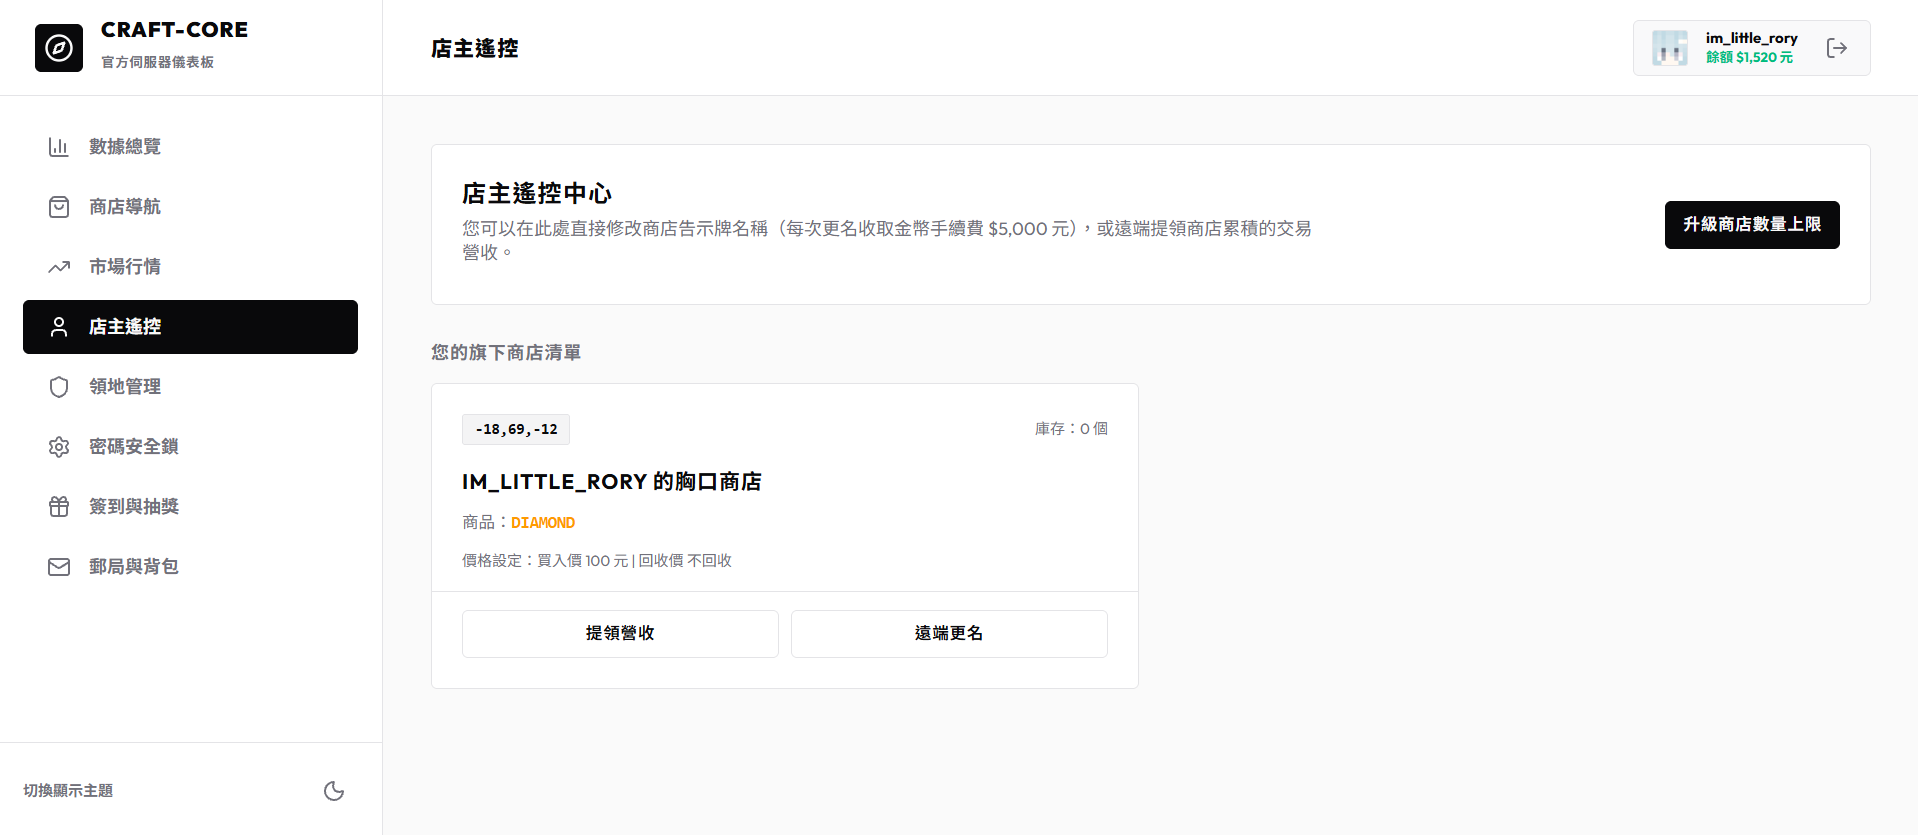
Task: Click the 升級商店數量上限 button
Action: point(1752,225)
